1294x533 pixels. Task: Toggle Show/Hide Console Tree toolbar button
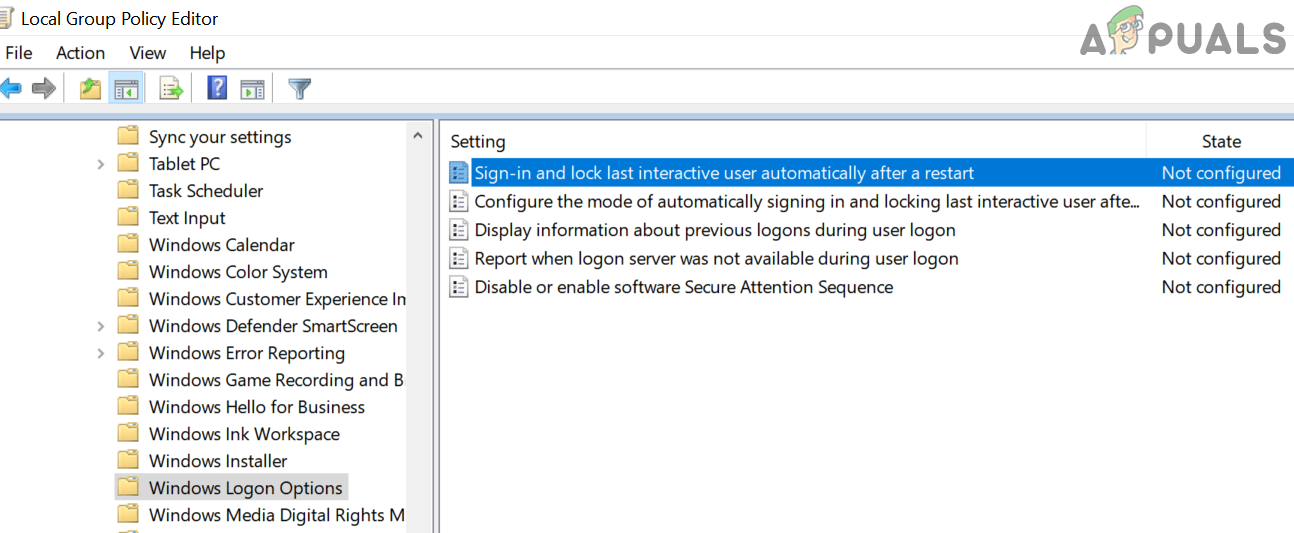(126, 89)
